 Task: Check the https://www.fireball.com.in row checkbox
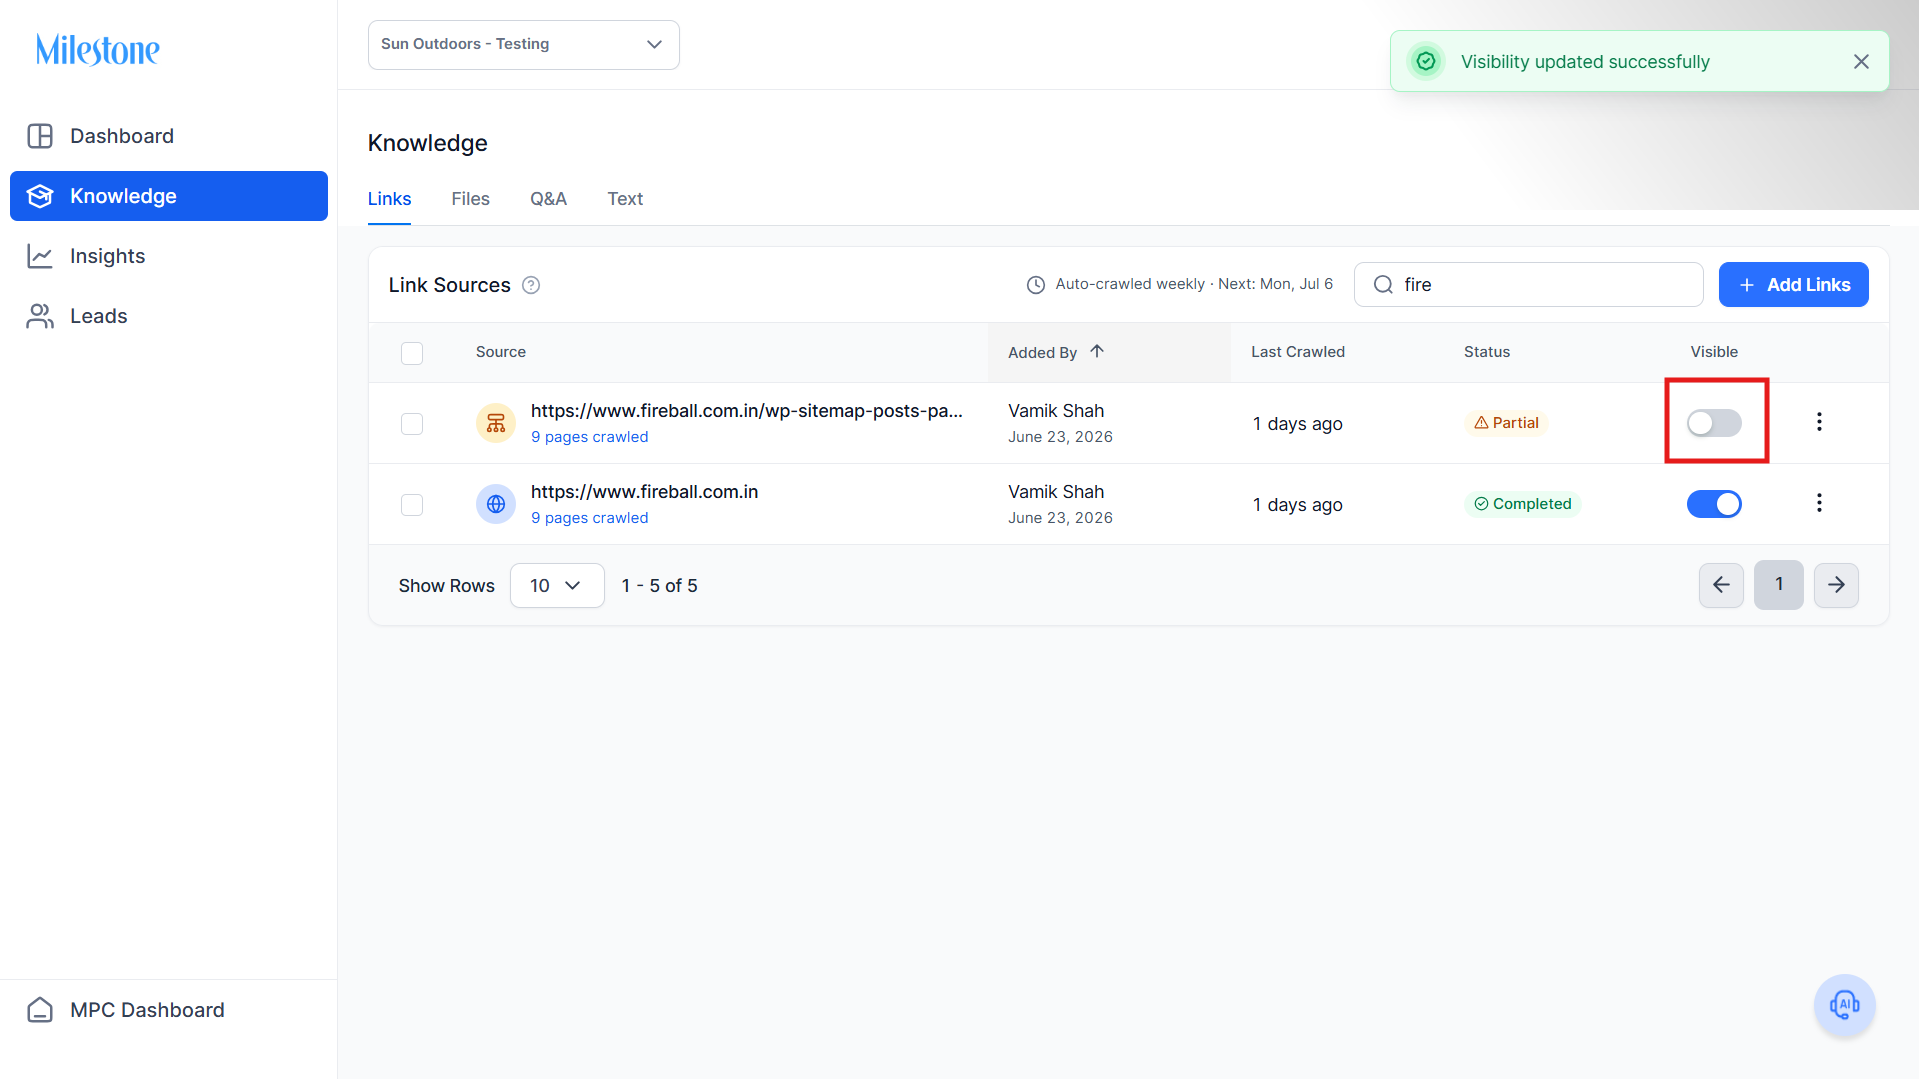(x=412, y=505)
